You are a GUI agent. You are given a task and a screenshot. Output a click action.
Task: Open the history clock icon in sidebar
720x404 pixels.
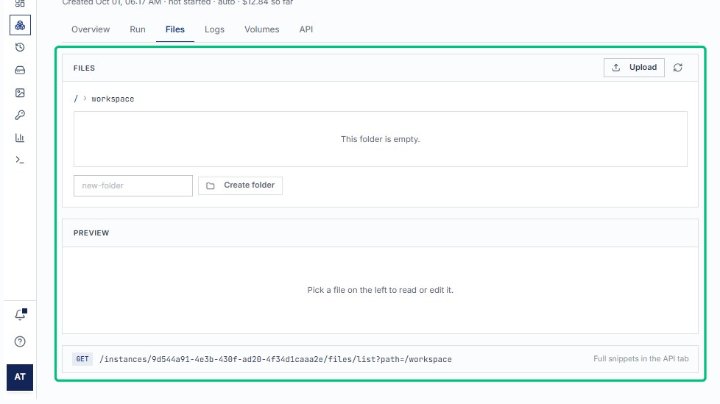(20, 47)
